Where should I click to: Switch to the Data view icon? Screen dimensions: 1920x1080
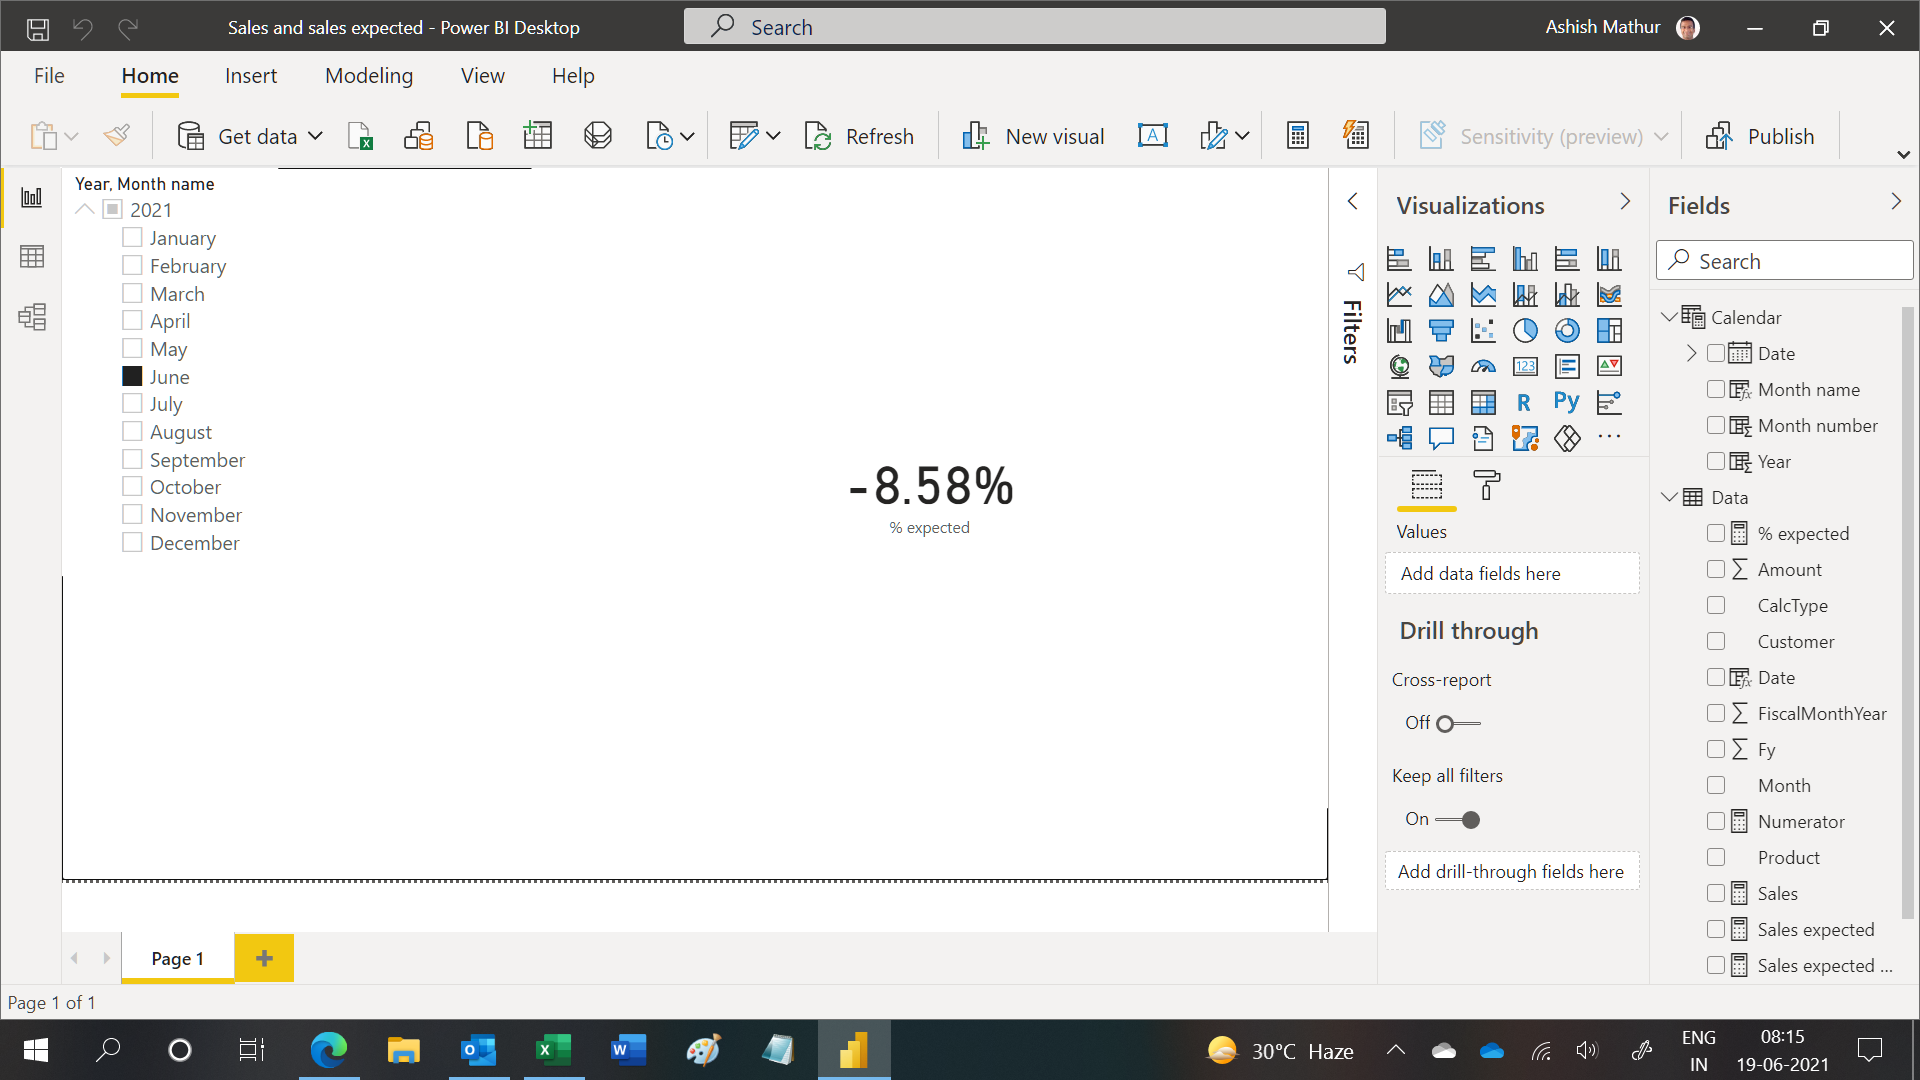[x=32, y=257]
